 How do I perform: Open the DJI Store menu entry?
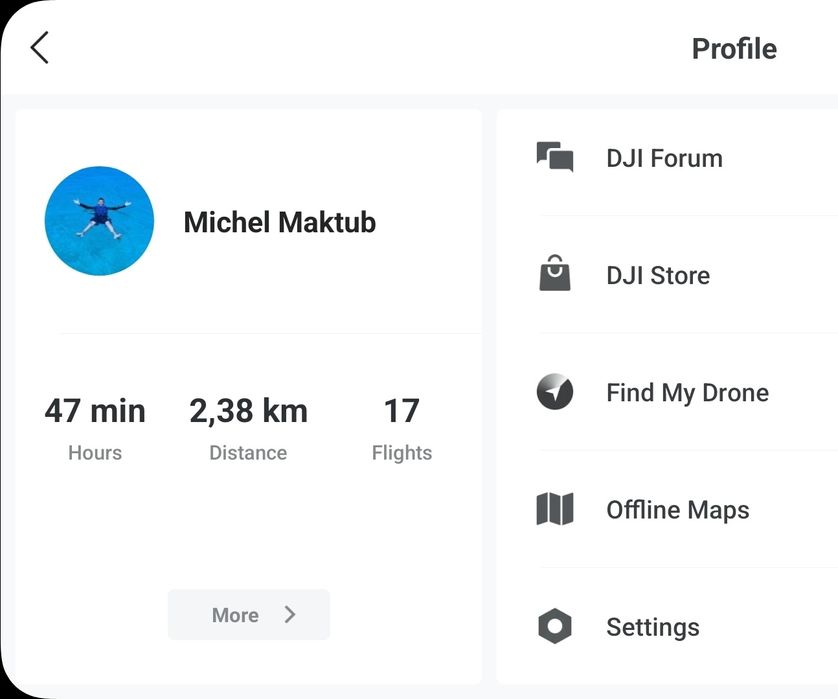pos(668,275)
